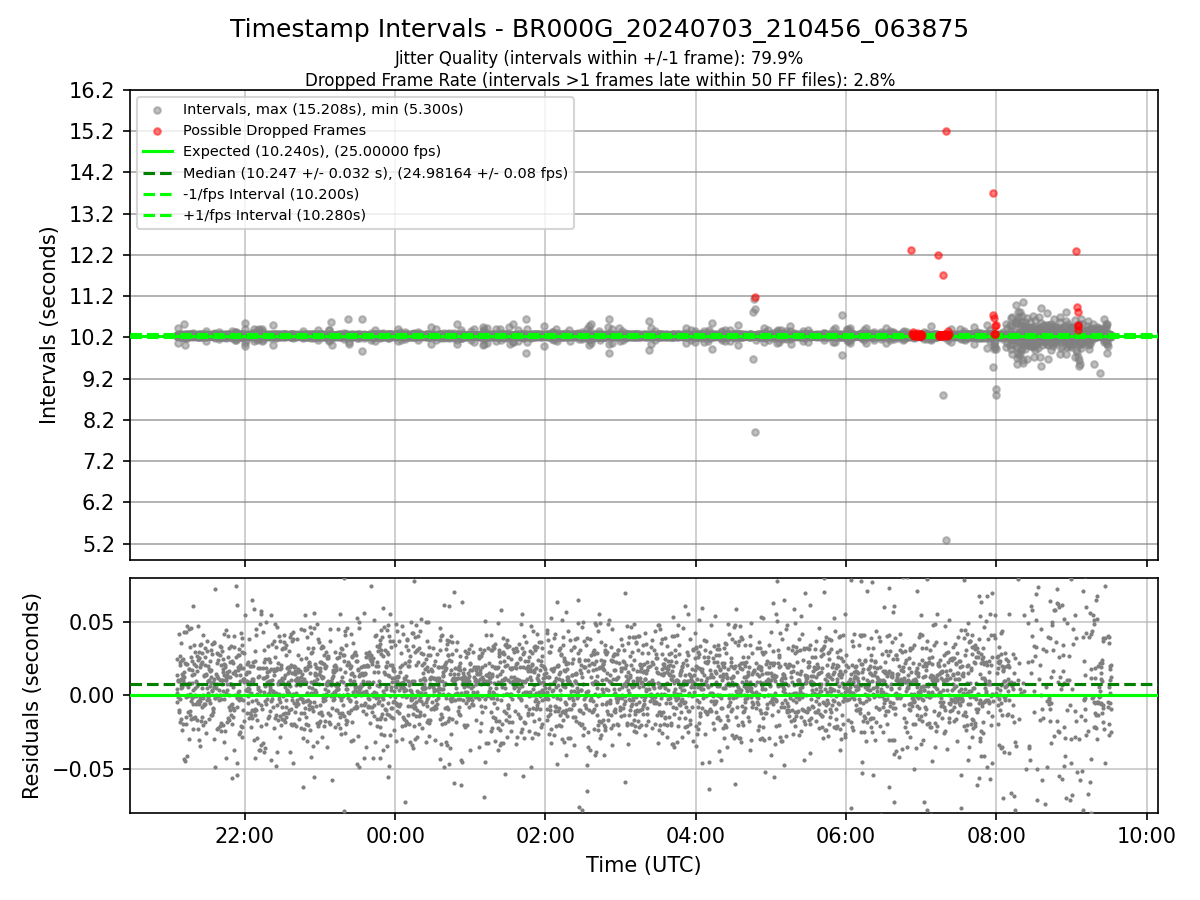Click the x-axis tick label 10:00

(1146, 834)
